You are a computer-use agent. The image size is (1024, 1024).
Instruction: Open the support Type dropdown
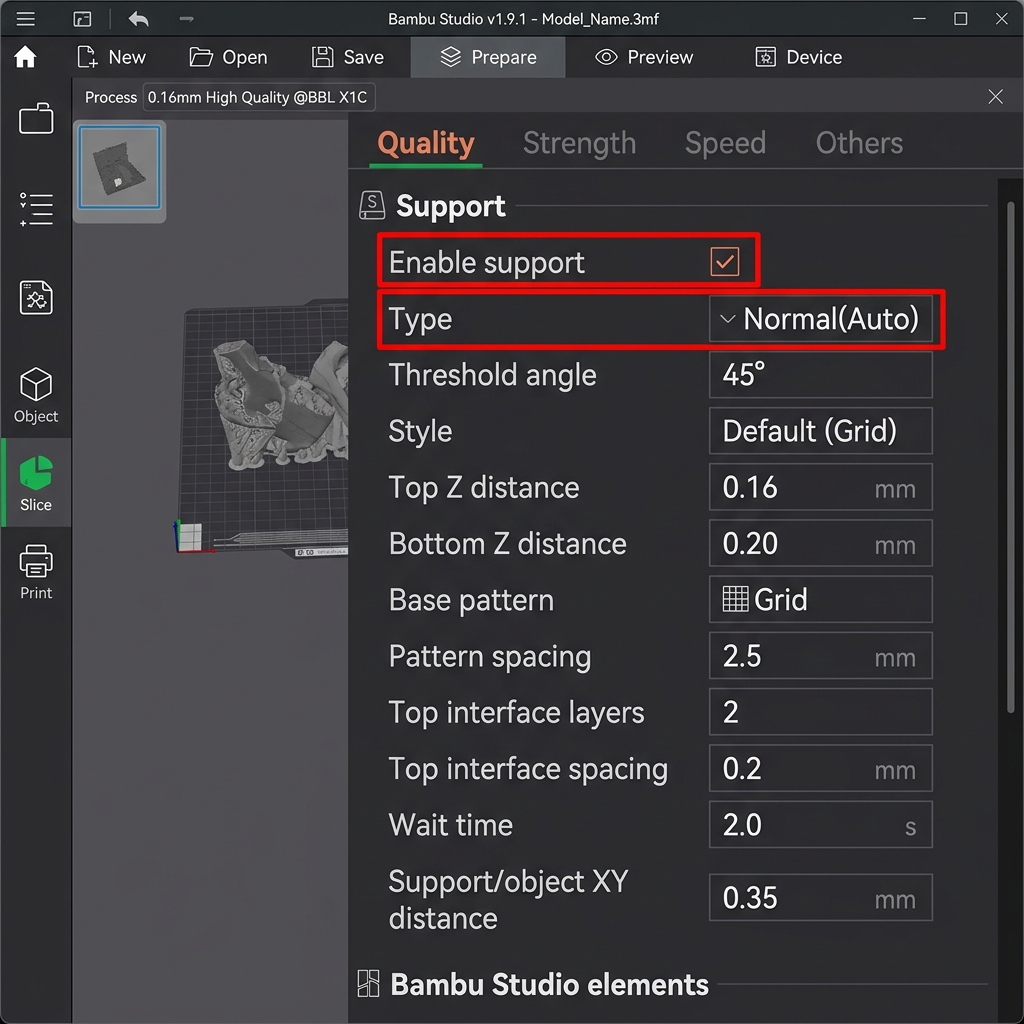point(820,319)
